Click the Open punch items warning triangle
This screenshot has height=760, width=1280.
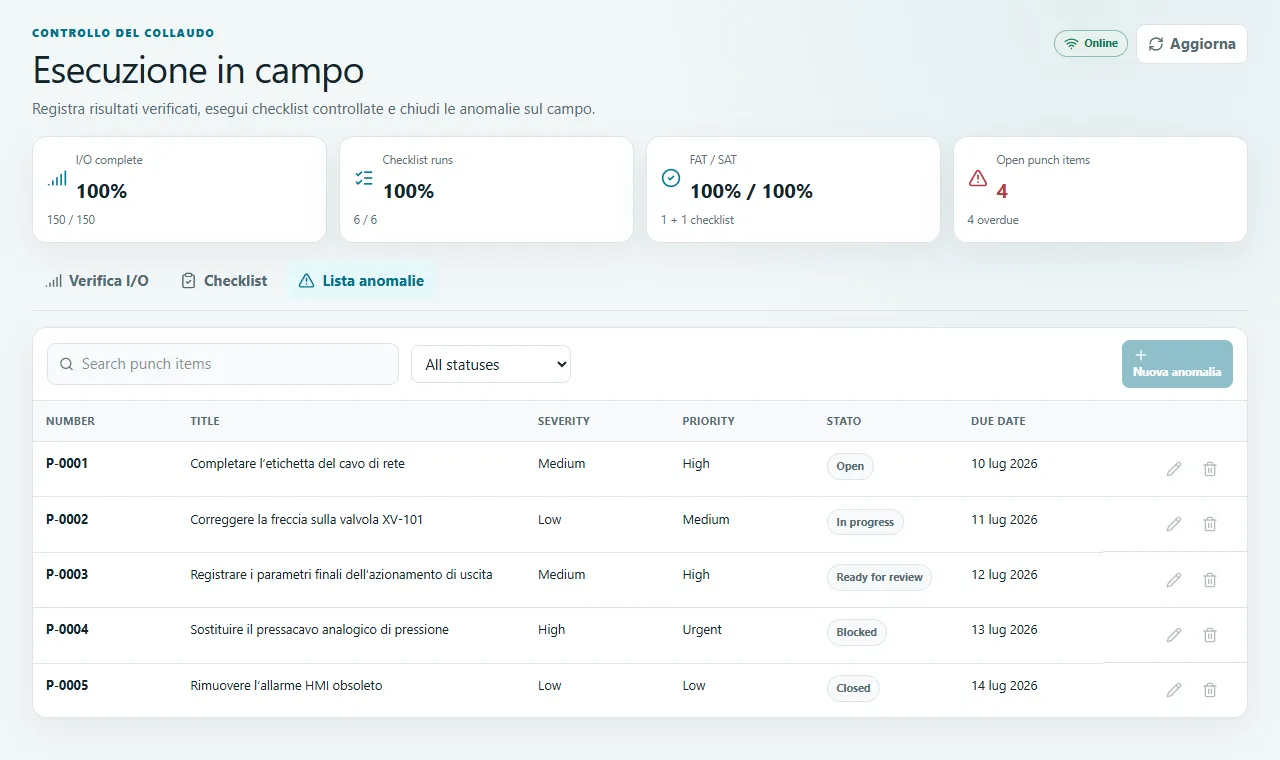coord(978,178)
